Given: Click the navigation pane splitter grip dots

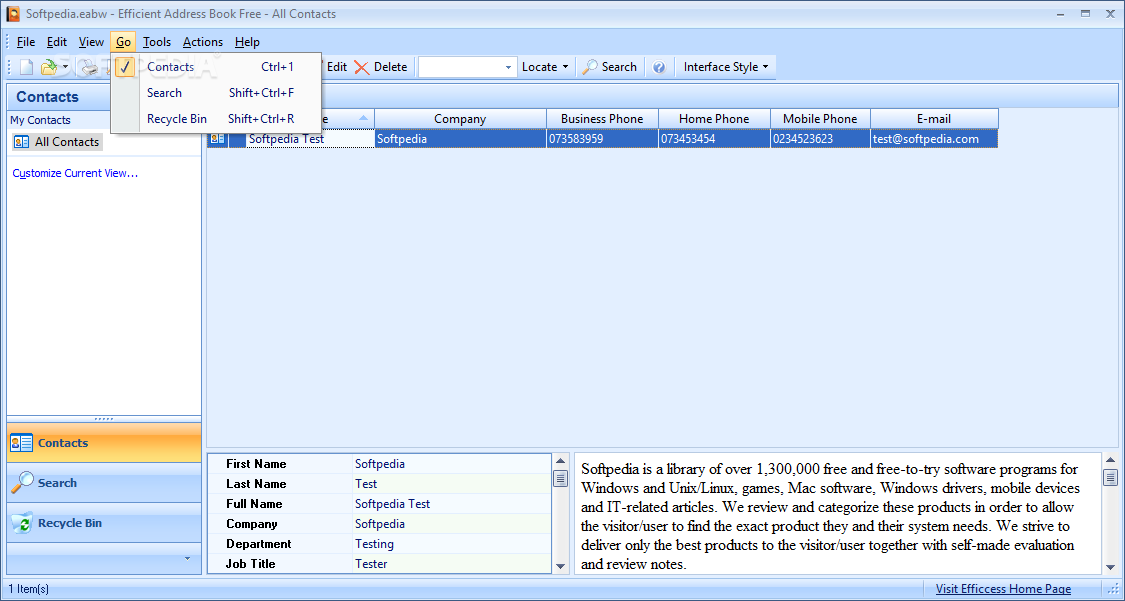Looking at the screenshot, I should click(104, 419).
